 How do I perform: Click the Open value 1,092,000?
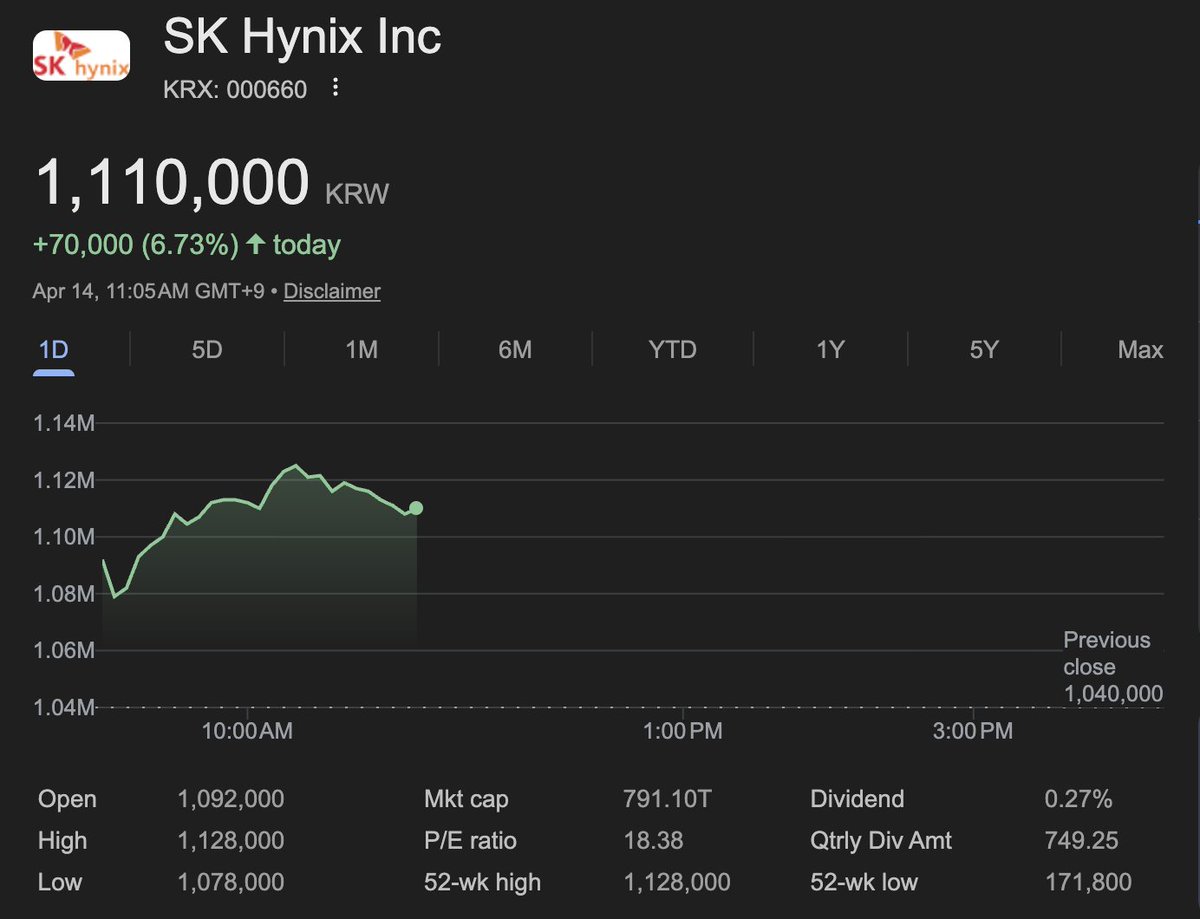[x=231, y=799]
